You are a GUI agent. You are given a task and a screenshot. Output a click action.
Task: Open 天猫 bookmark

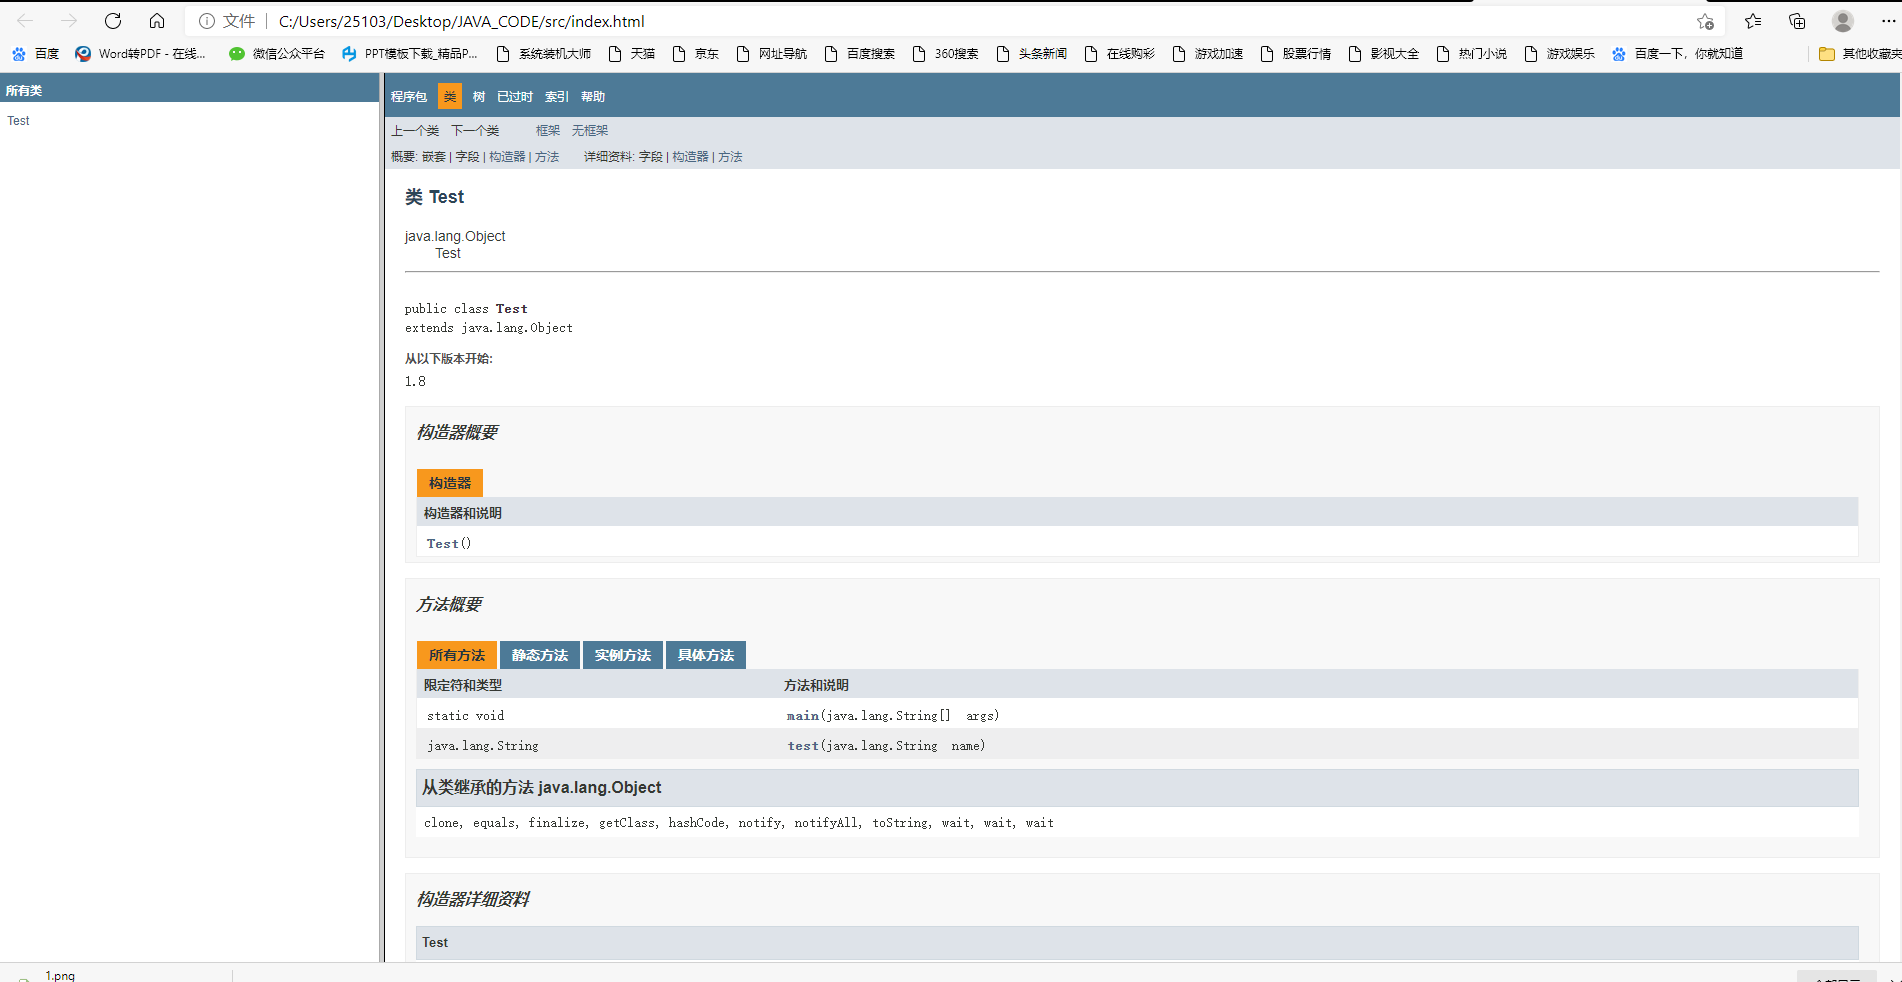click(631, 54)
